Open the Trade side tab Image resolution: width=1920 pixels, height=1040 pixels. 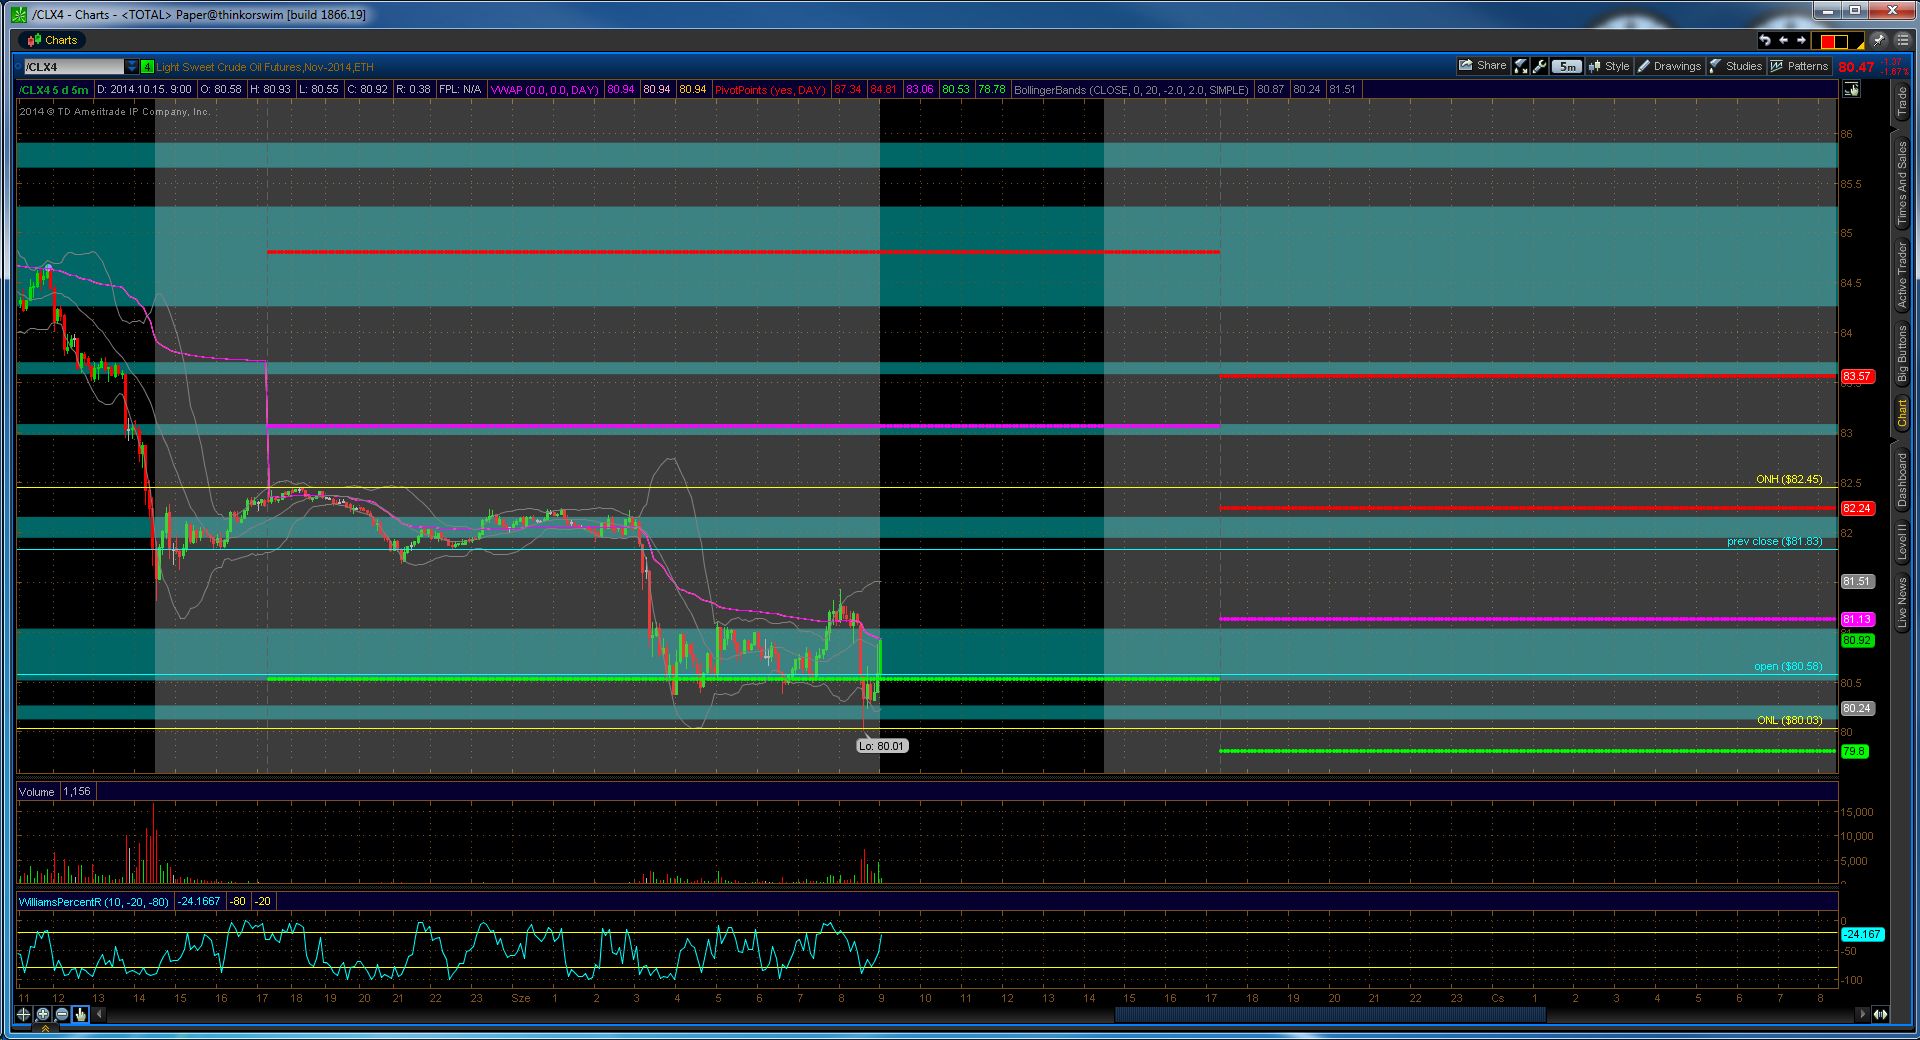click(1902, 102)
